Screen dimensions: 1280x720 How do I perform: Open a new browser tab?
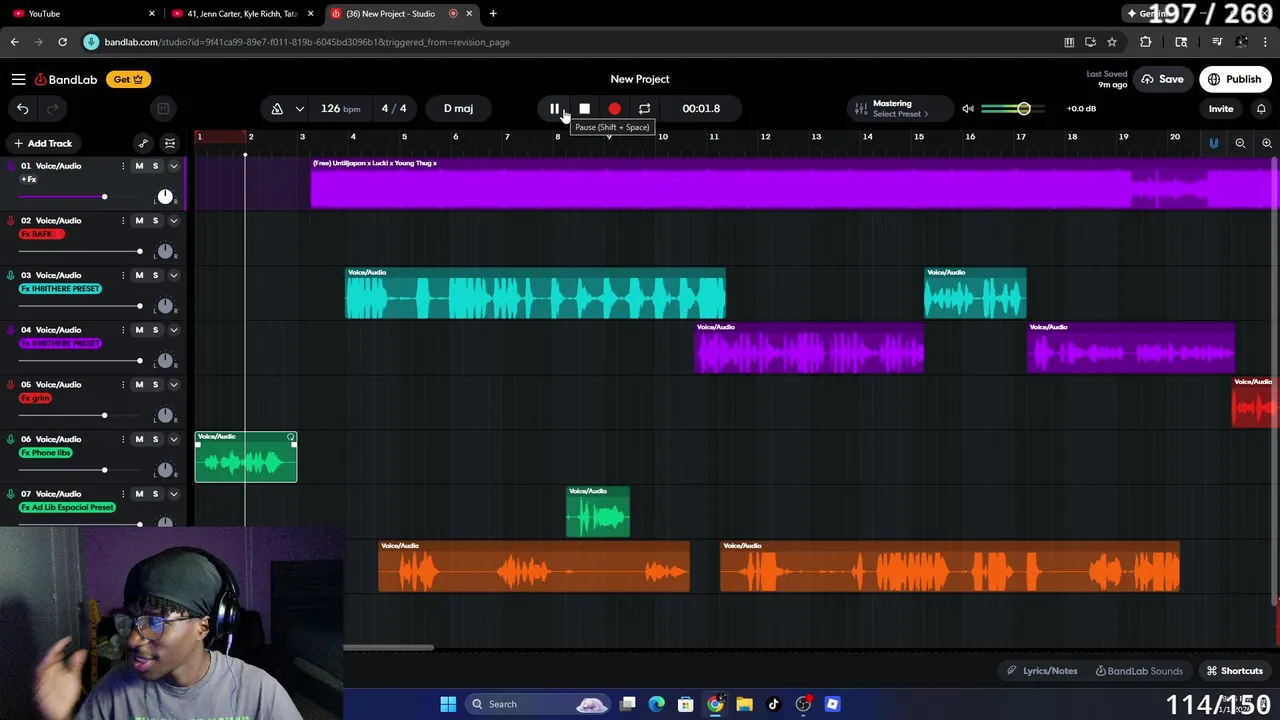point(493,14)
